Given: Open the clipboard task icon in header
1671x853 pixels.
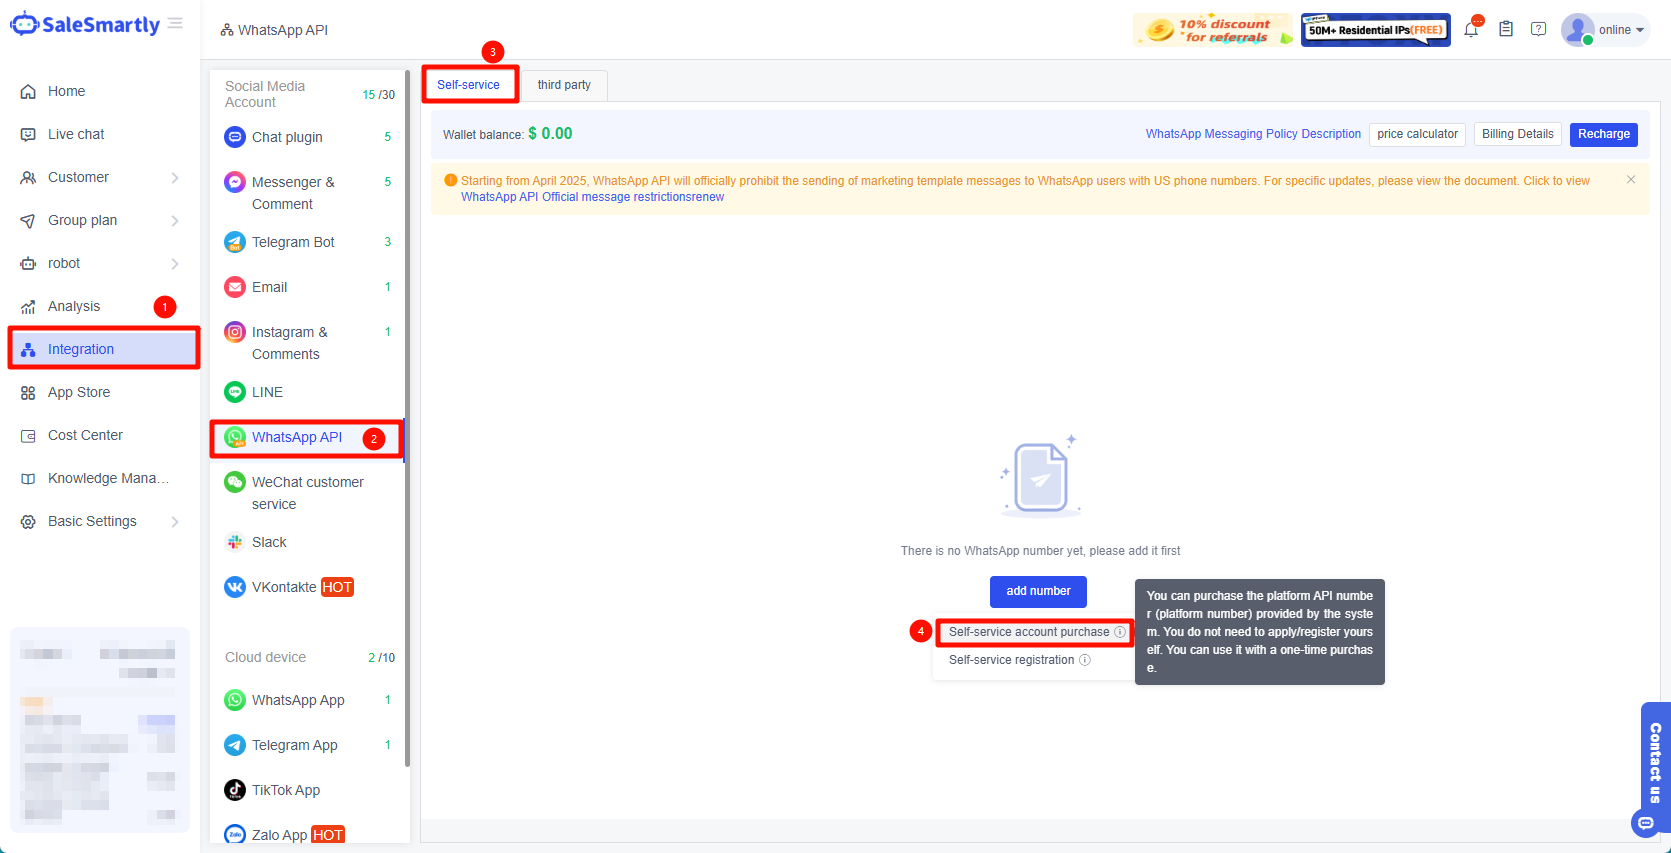Looking at the screenshot, I should click(1506, 29).
